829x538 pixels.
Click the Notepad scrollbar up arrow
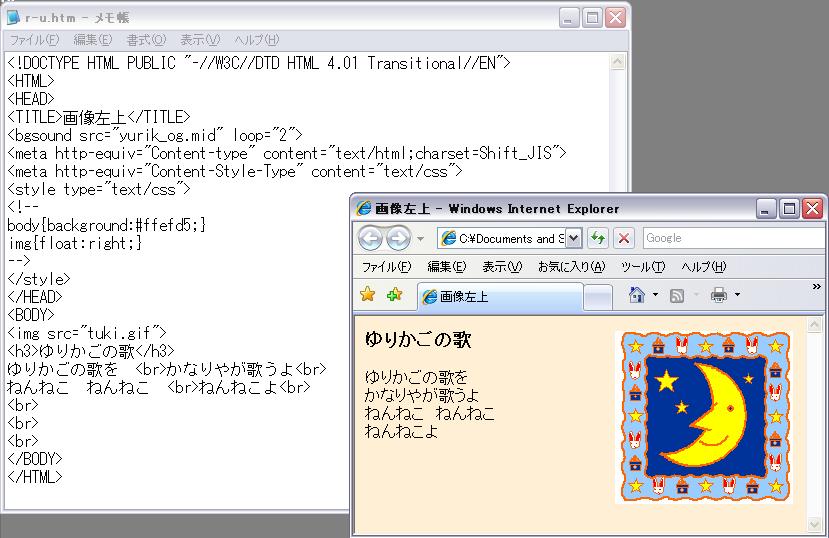[617, 62]
